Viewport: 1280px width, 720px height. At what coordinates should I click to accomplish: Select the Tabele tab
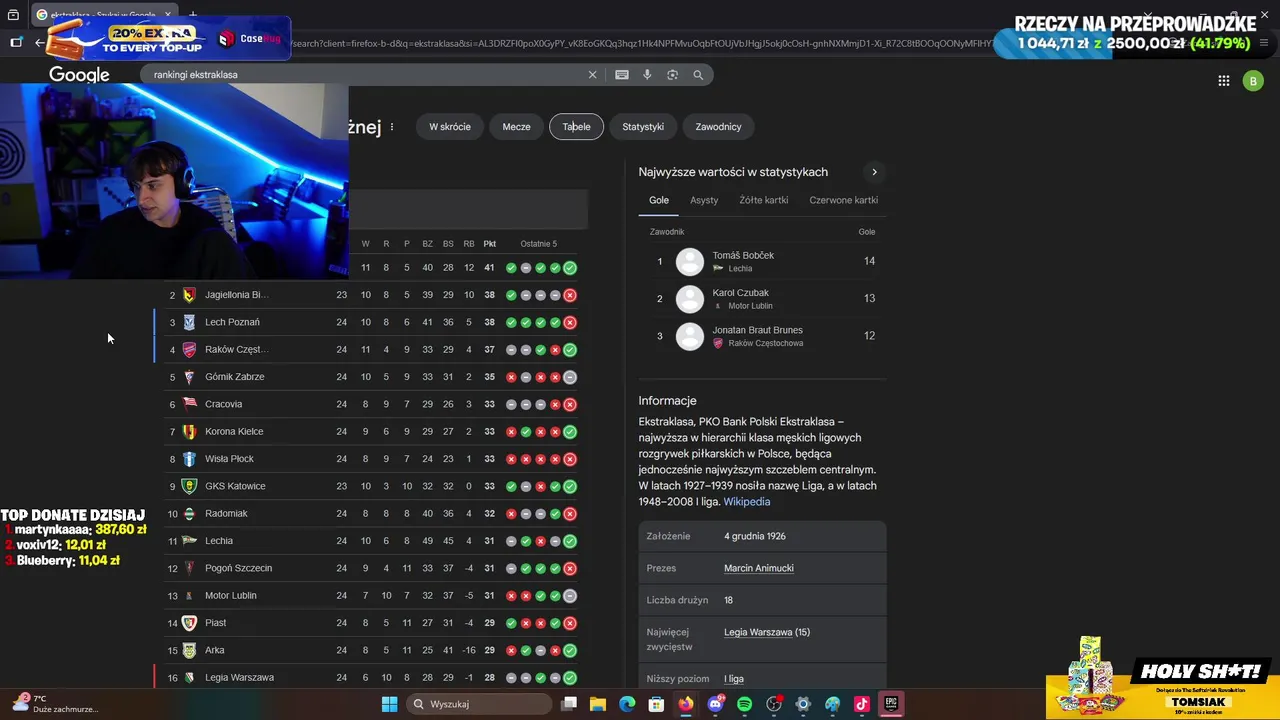[576, 127]
